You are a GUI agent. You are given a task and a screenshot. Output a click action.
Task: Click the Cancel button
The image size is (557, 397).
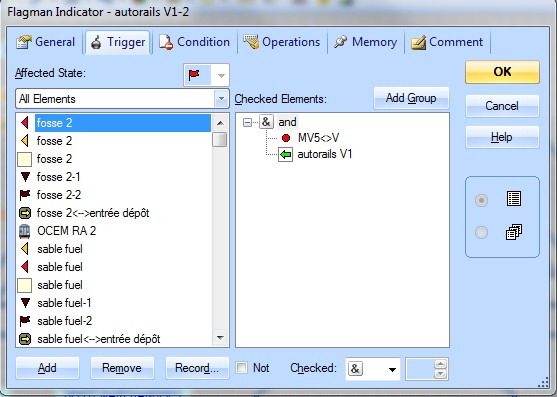pyautogui.click(x=502, y=106)
